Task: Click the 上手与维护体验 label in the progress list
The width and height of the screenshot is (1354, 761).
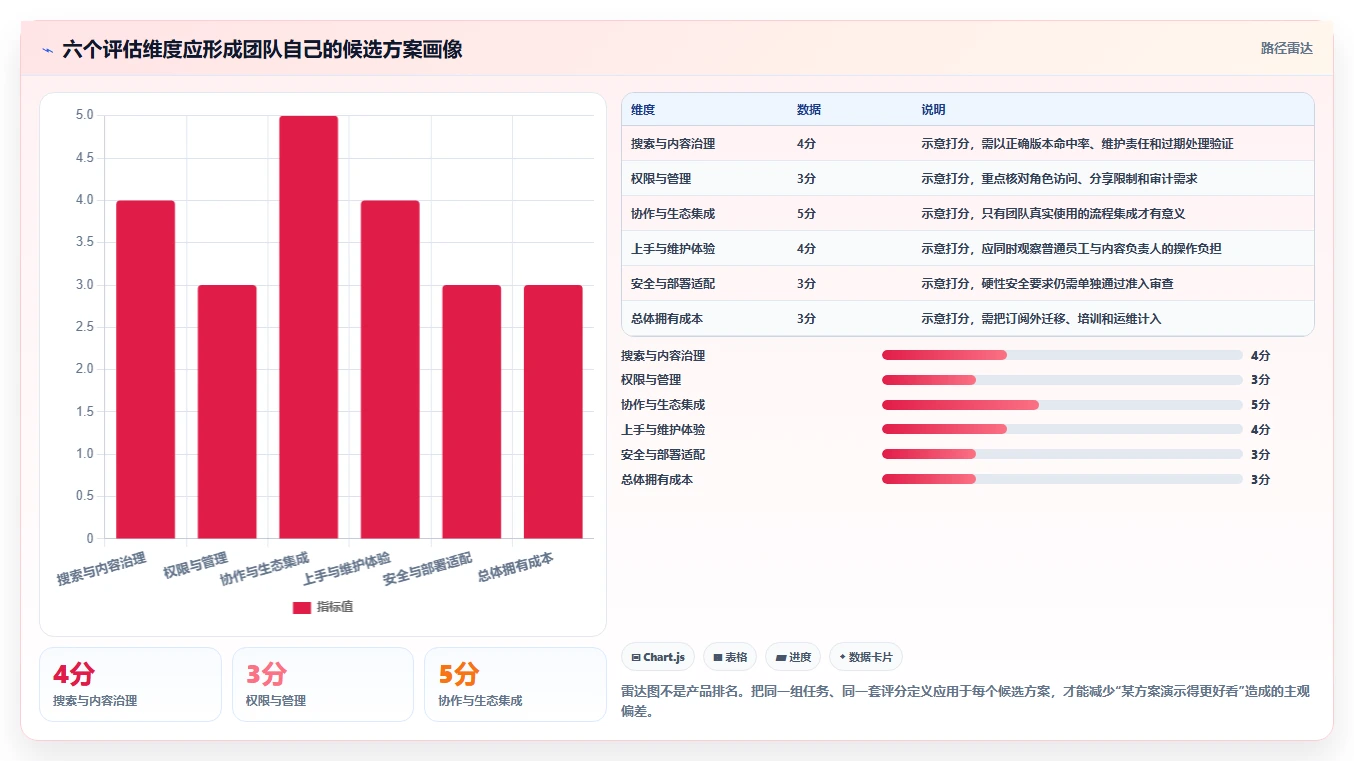Action: tap(663, 429)
